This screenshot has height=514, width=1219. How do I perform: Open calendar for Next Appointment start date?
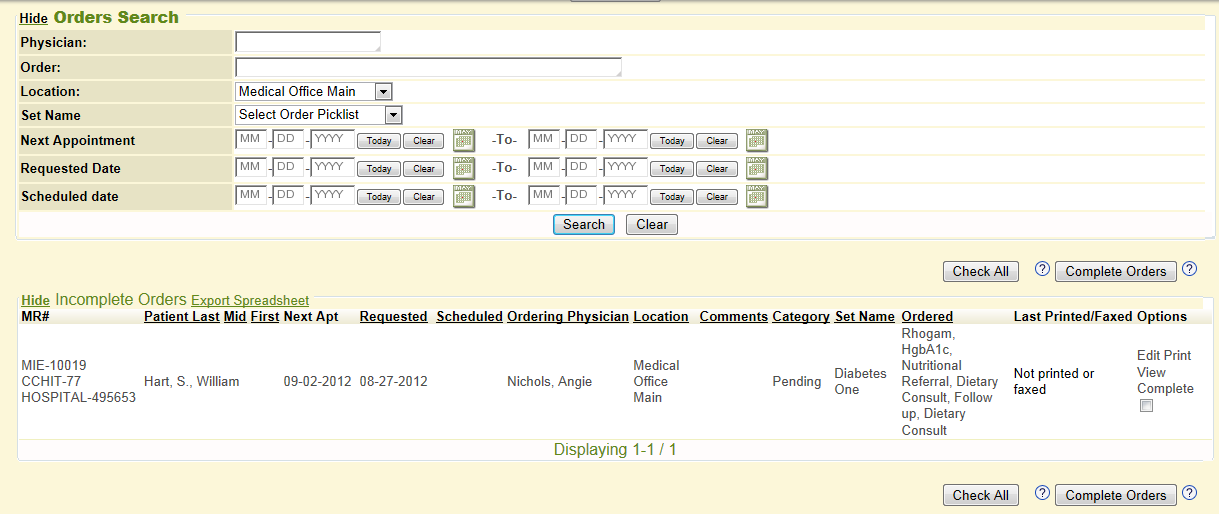pos(464,140)
